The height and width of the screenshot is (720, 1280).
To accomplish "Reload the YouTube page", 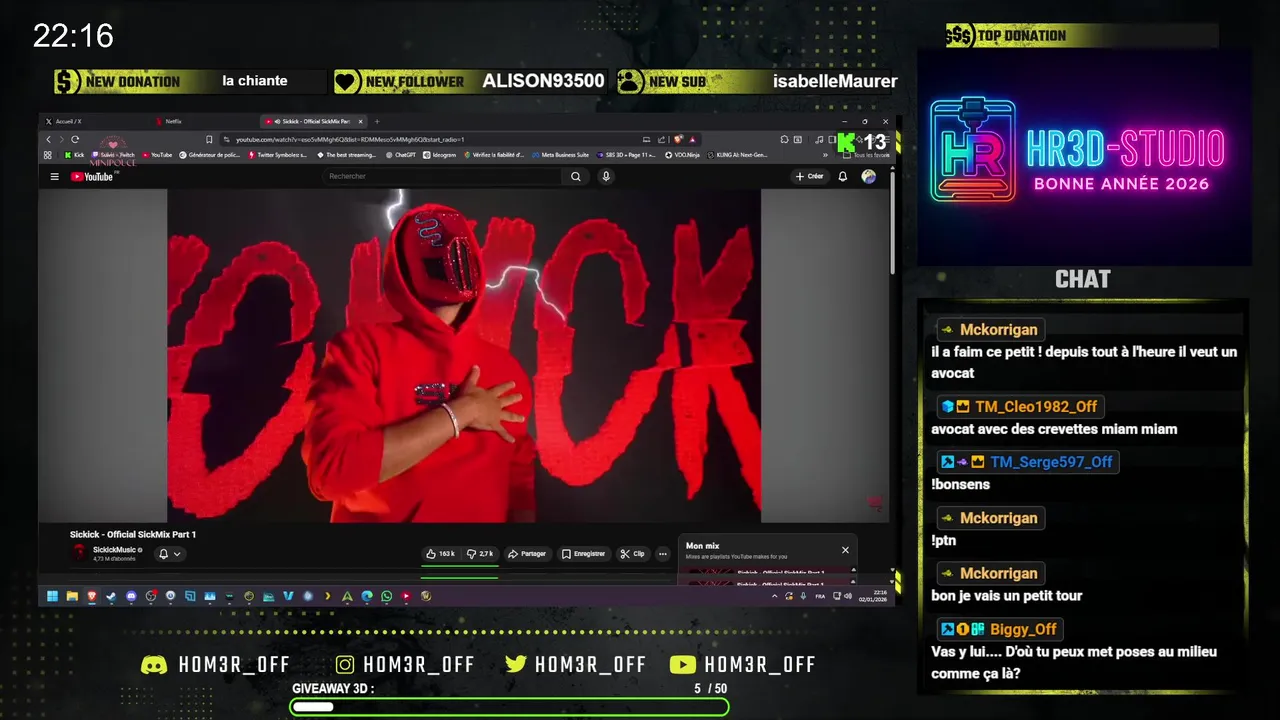I will (x=75, y=139).
